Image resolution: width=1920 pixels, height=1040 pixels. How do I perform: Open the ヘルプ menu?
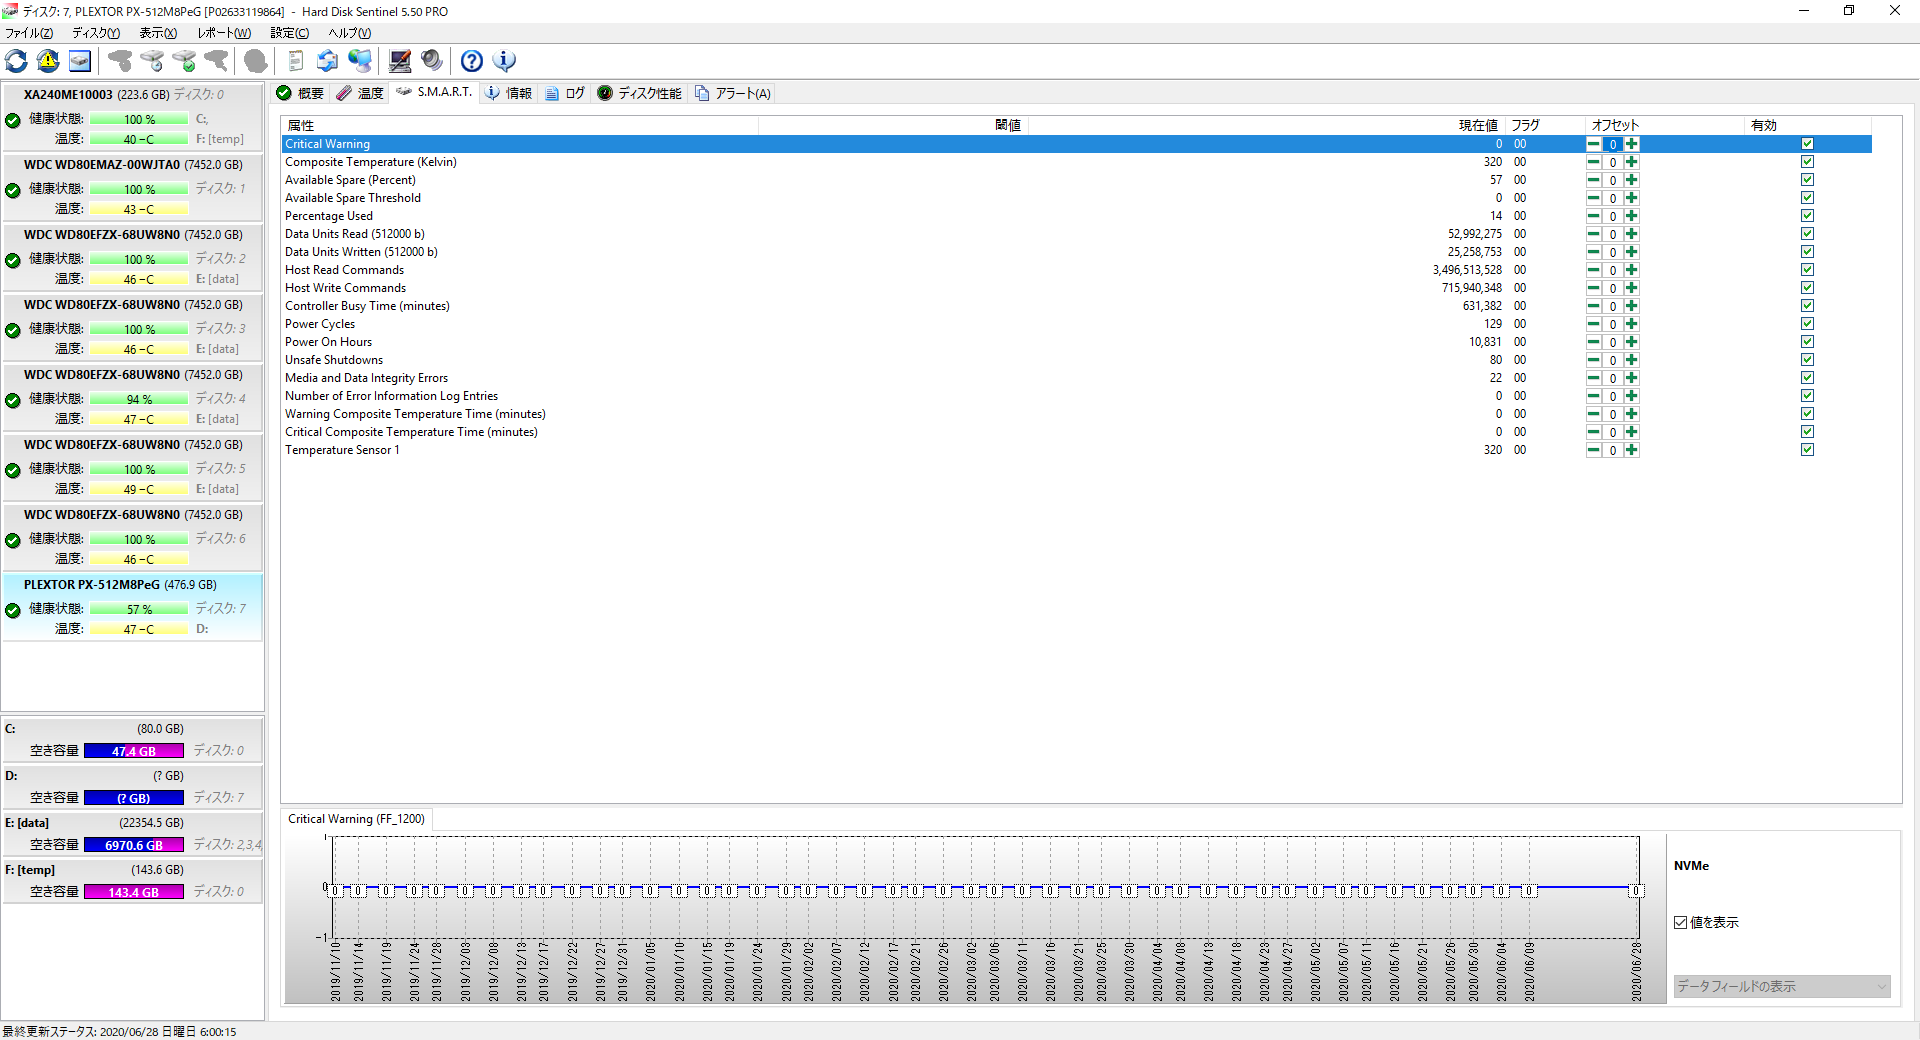click(350, 33)
